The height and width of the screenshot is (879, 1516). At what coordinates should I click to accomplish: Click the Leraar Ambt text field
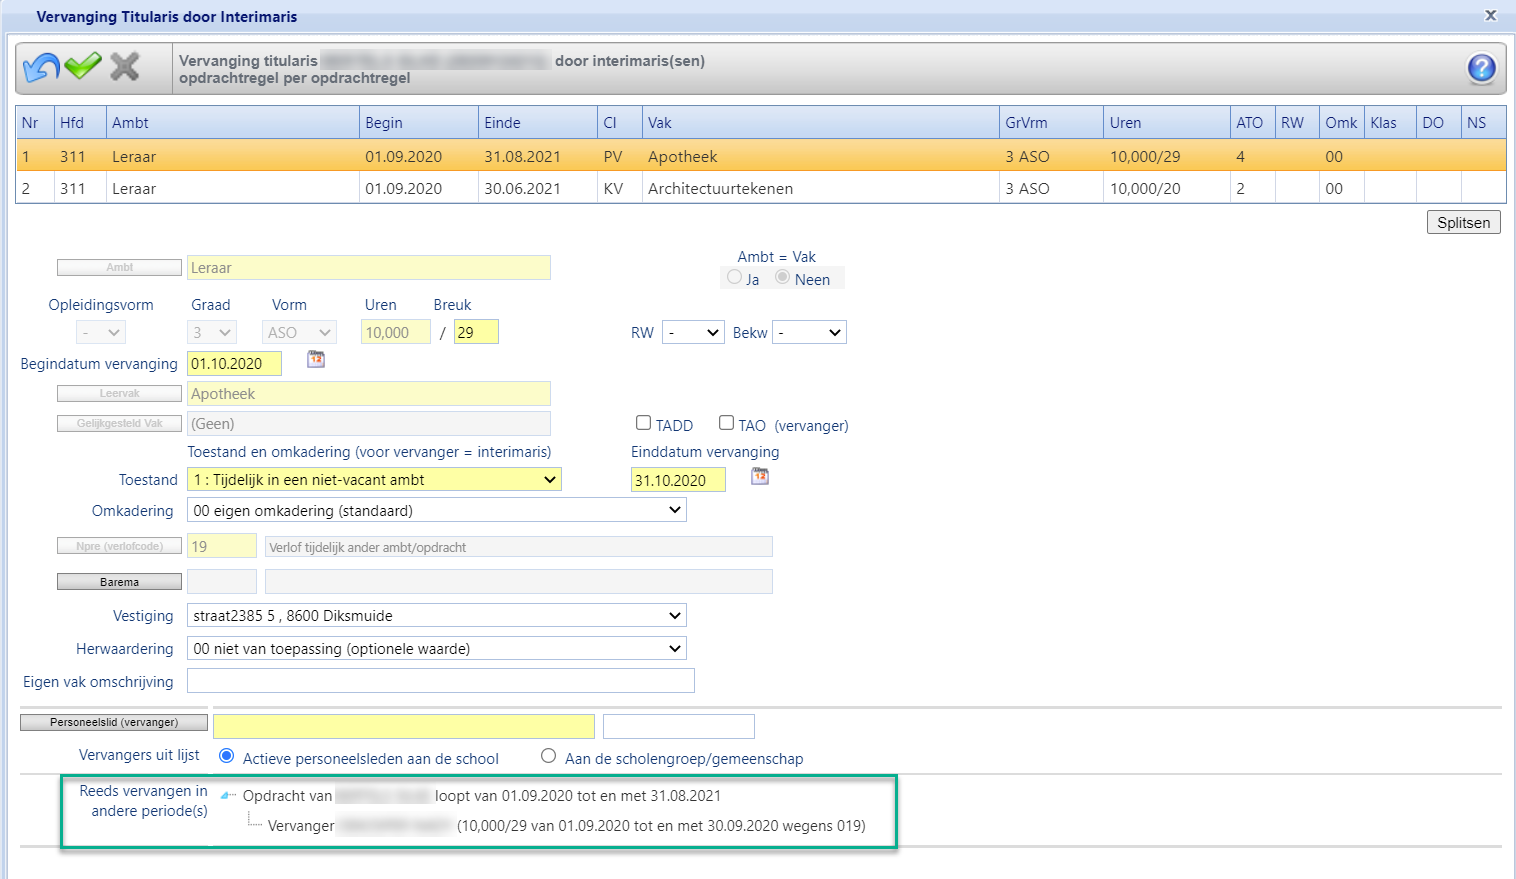pos(369,268)
